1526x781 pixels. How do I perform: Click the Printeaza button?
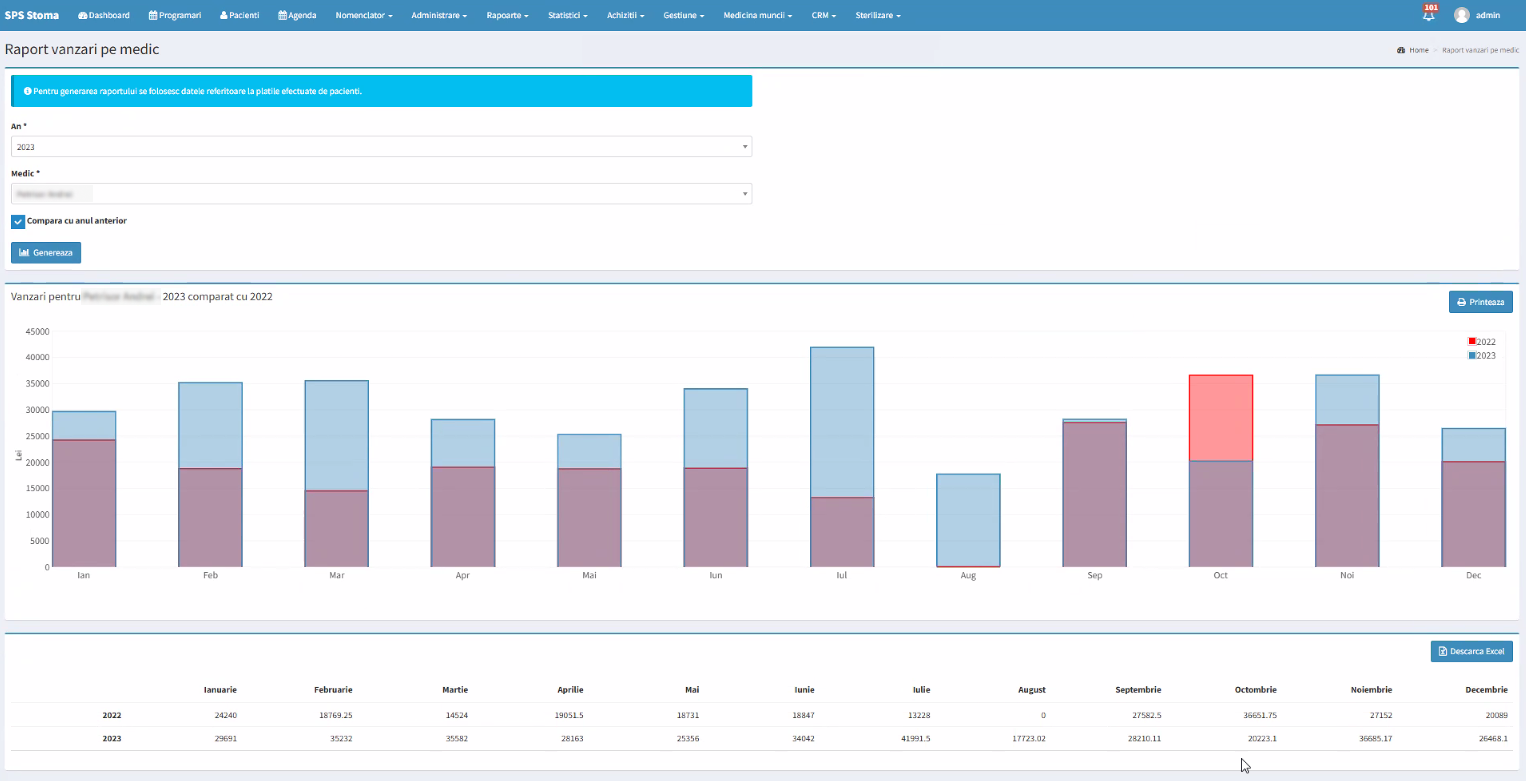(1480, 302)
